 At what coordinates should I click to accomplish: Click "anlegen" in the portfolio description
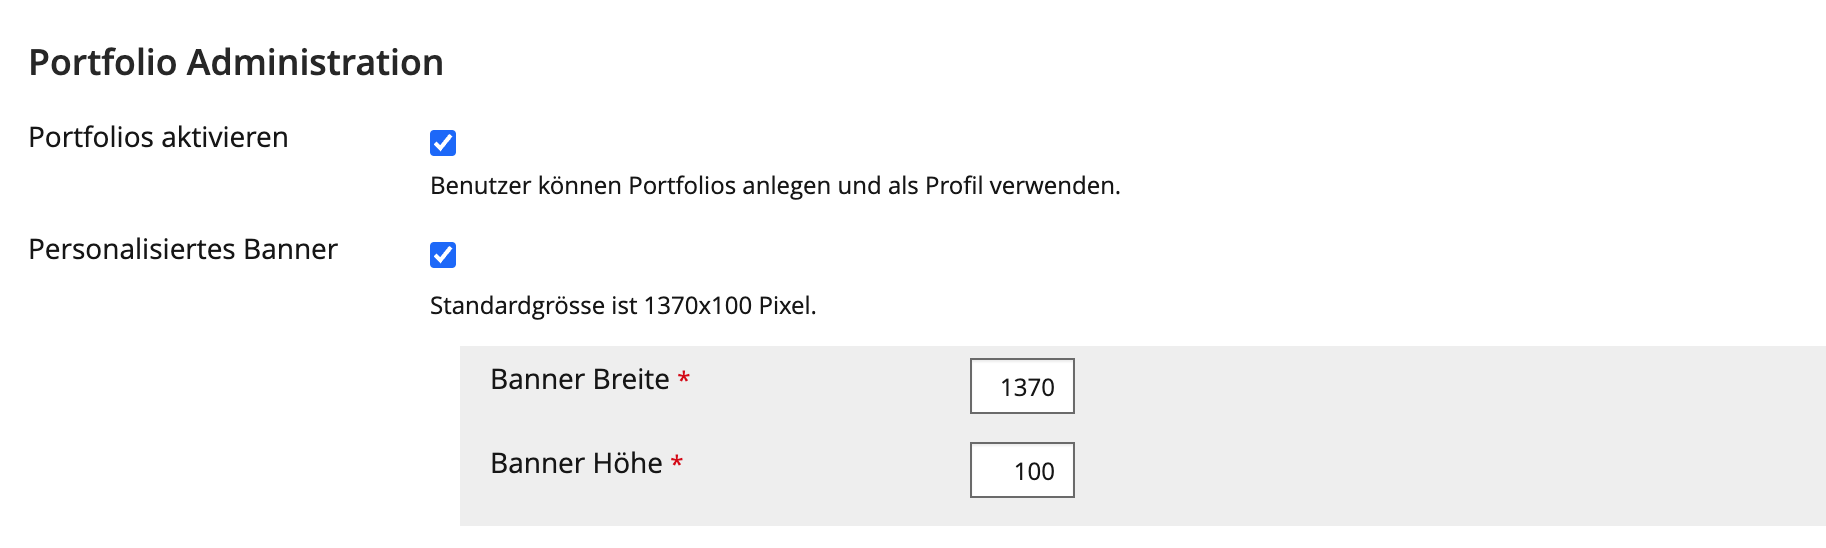[x=786, y=186]
